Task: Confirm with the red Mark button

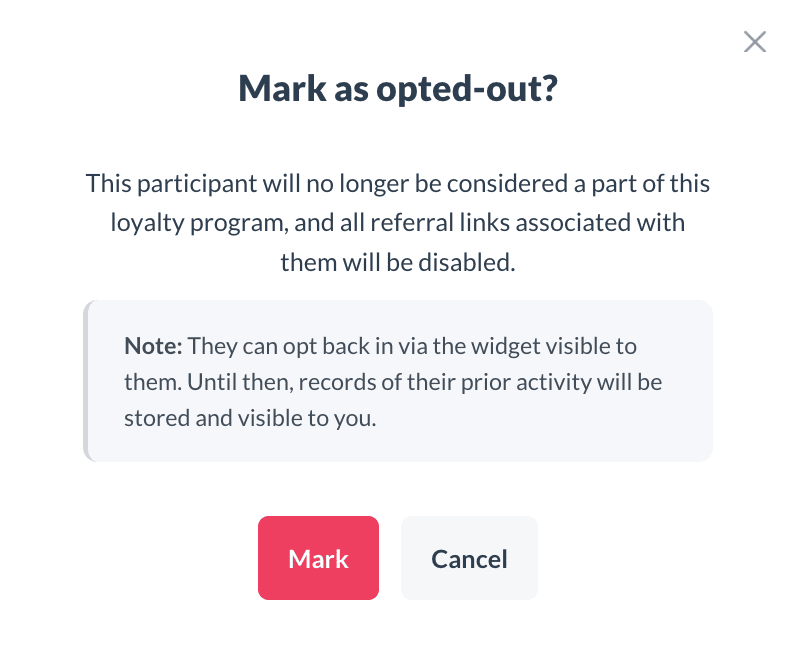Action: pyautogui.click(x=318, y=558)
